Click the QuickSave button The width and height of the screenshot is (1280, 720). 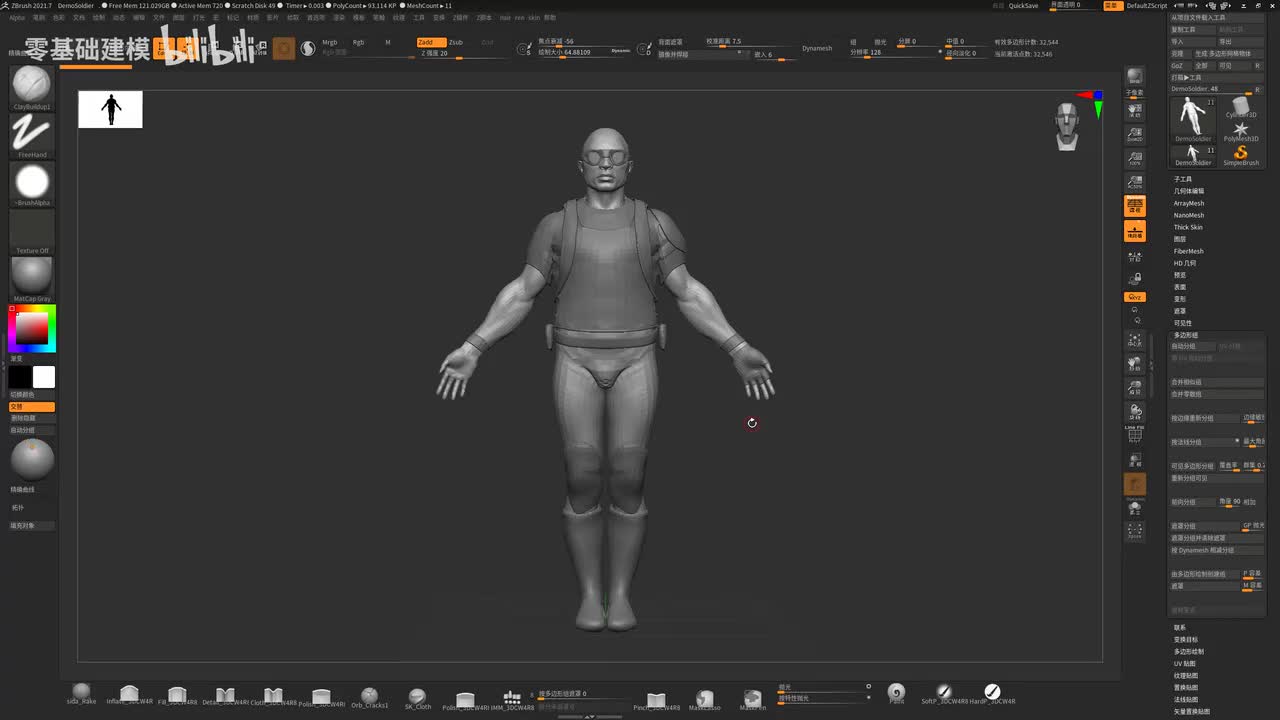1023,5
